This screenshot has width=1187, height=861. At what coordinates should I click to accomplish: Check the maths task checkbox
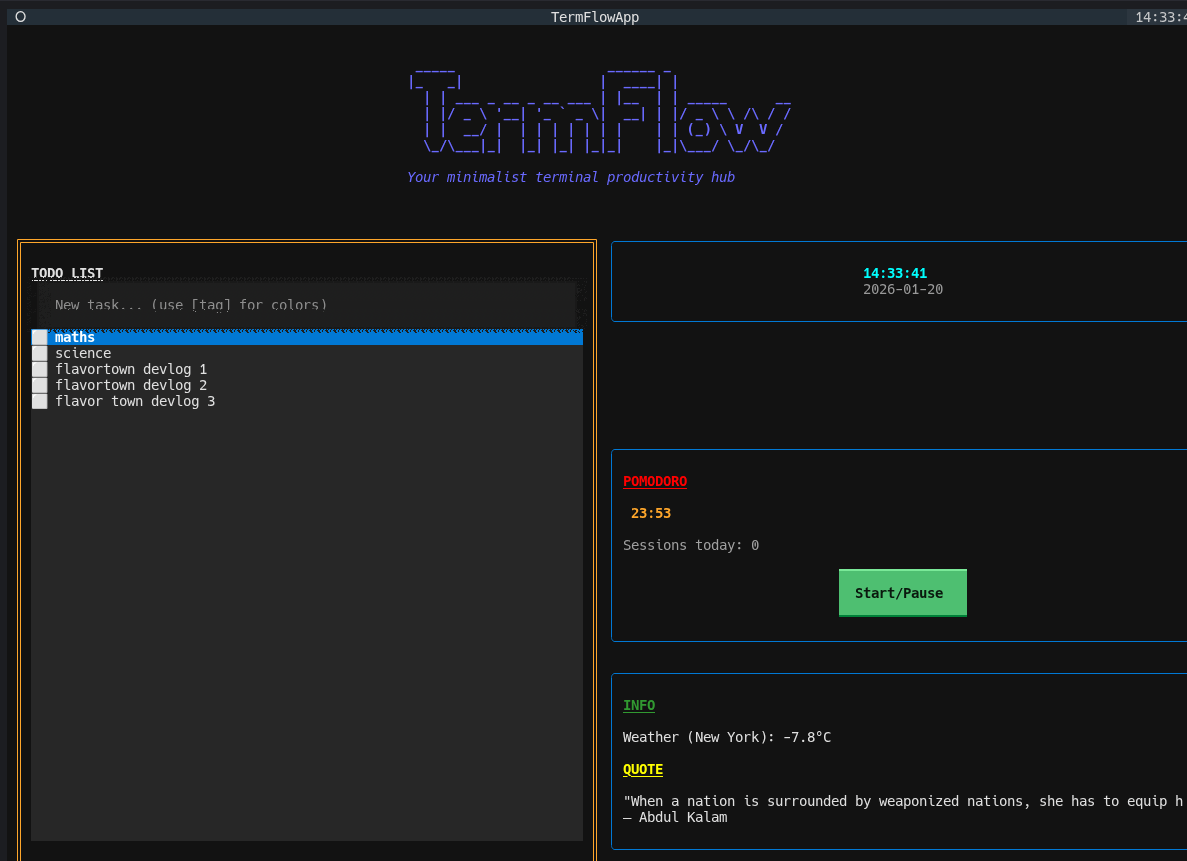point(39,338)
